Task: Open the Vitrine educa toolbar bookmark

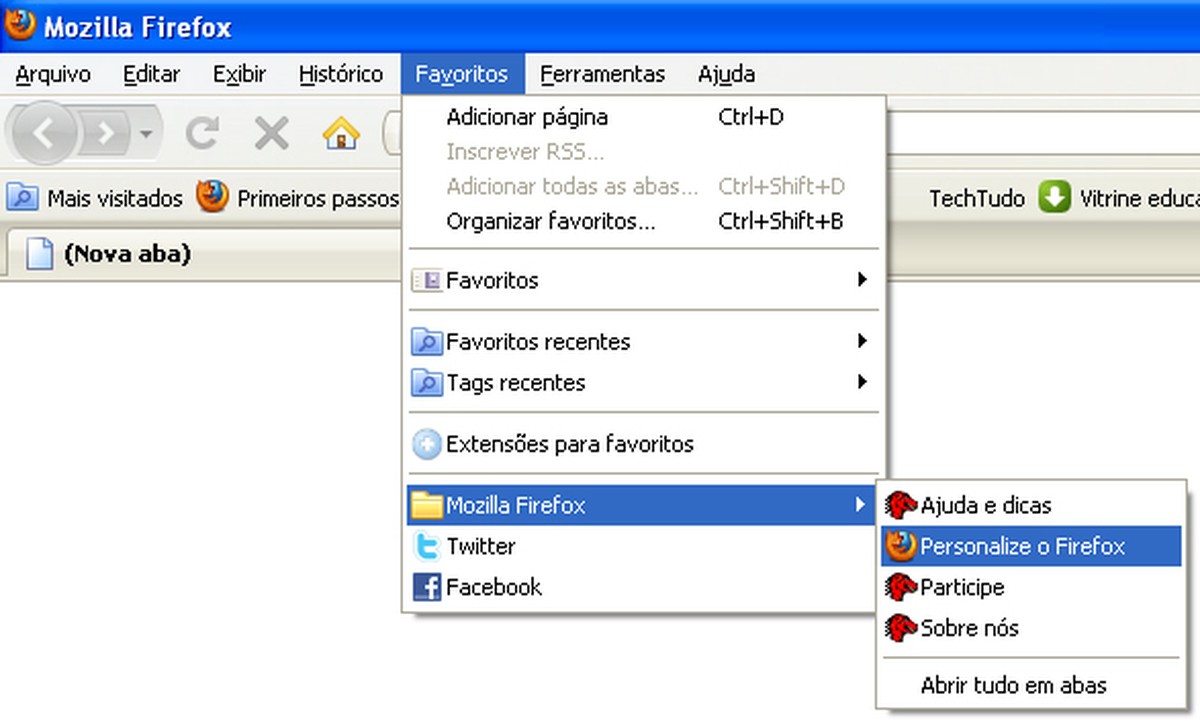Action: click(x=1119, y=198)
